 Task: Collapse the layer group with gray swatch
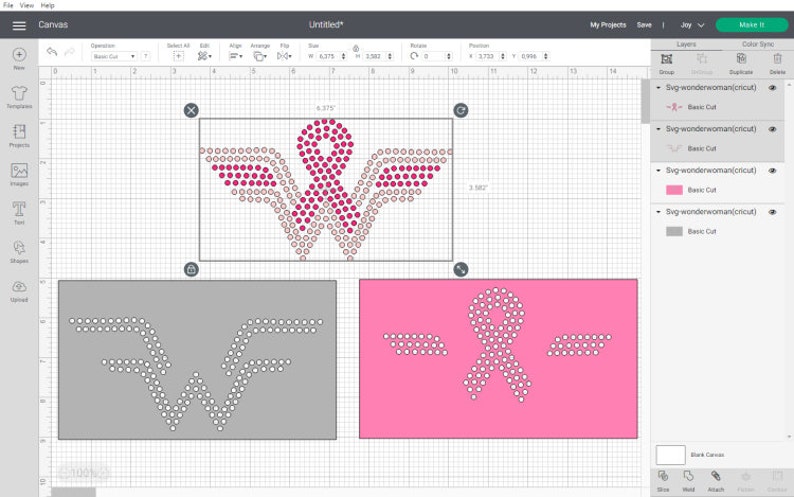coord(658,212)
